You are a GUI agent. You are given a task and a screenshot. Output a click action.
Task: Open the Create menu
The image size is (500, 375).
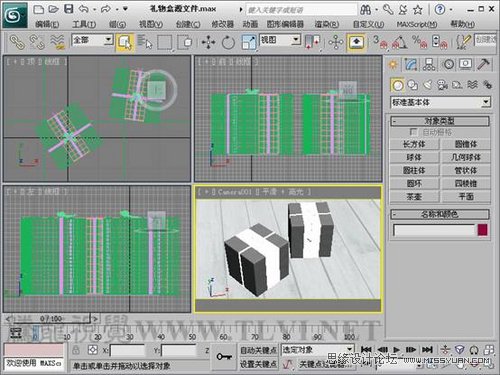point(188,24)
